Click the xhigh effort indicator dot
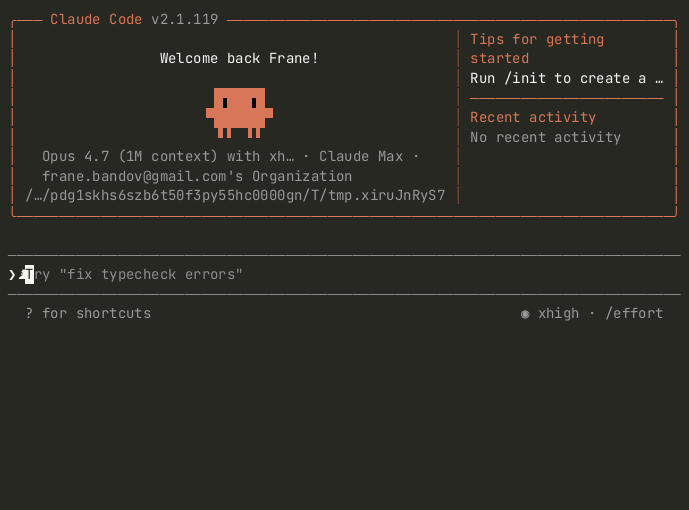The height and width of the screenshot is (510, 689). click(x=525, y=314)
